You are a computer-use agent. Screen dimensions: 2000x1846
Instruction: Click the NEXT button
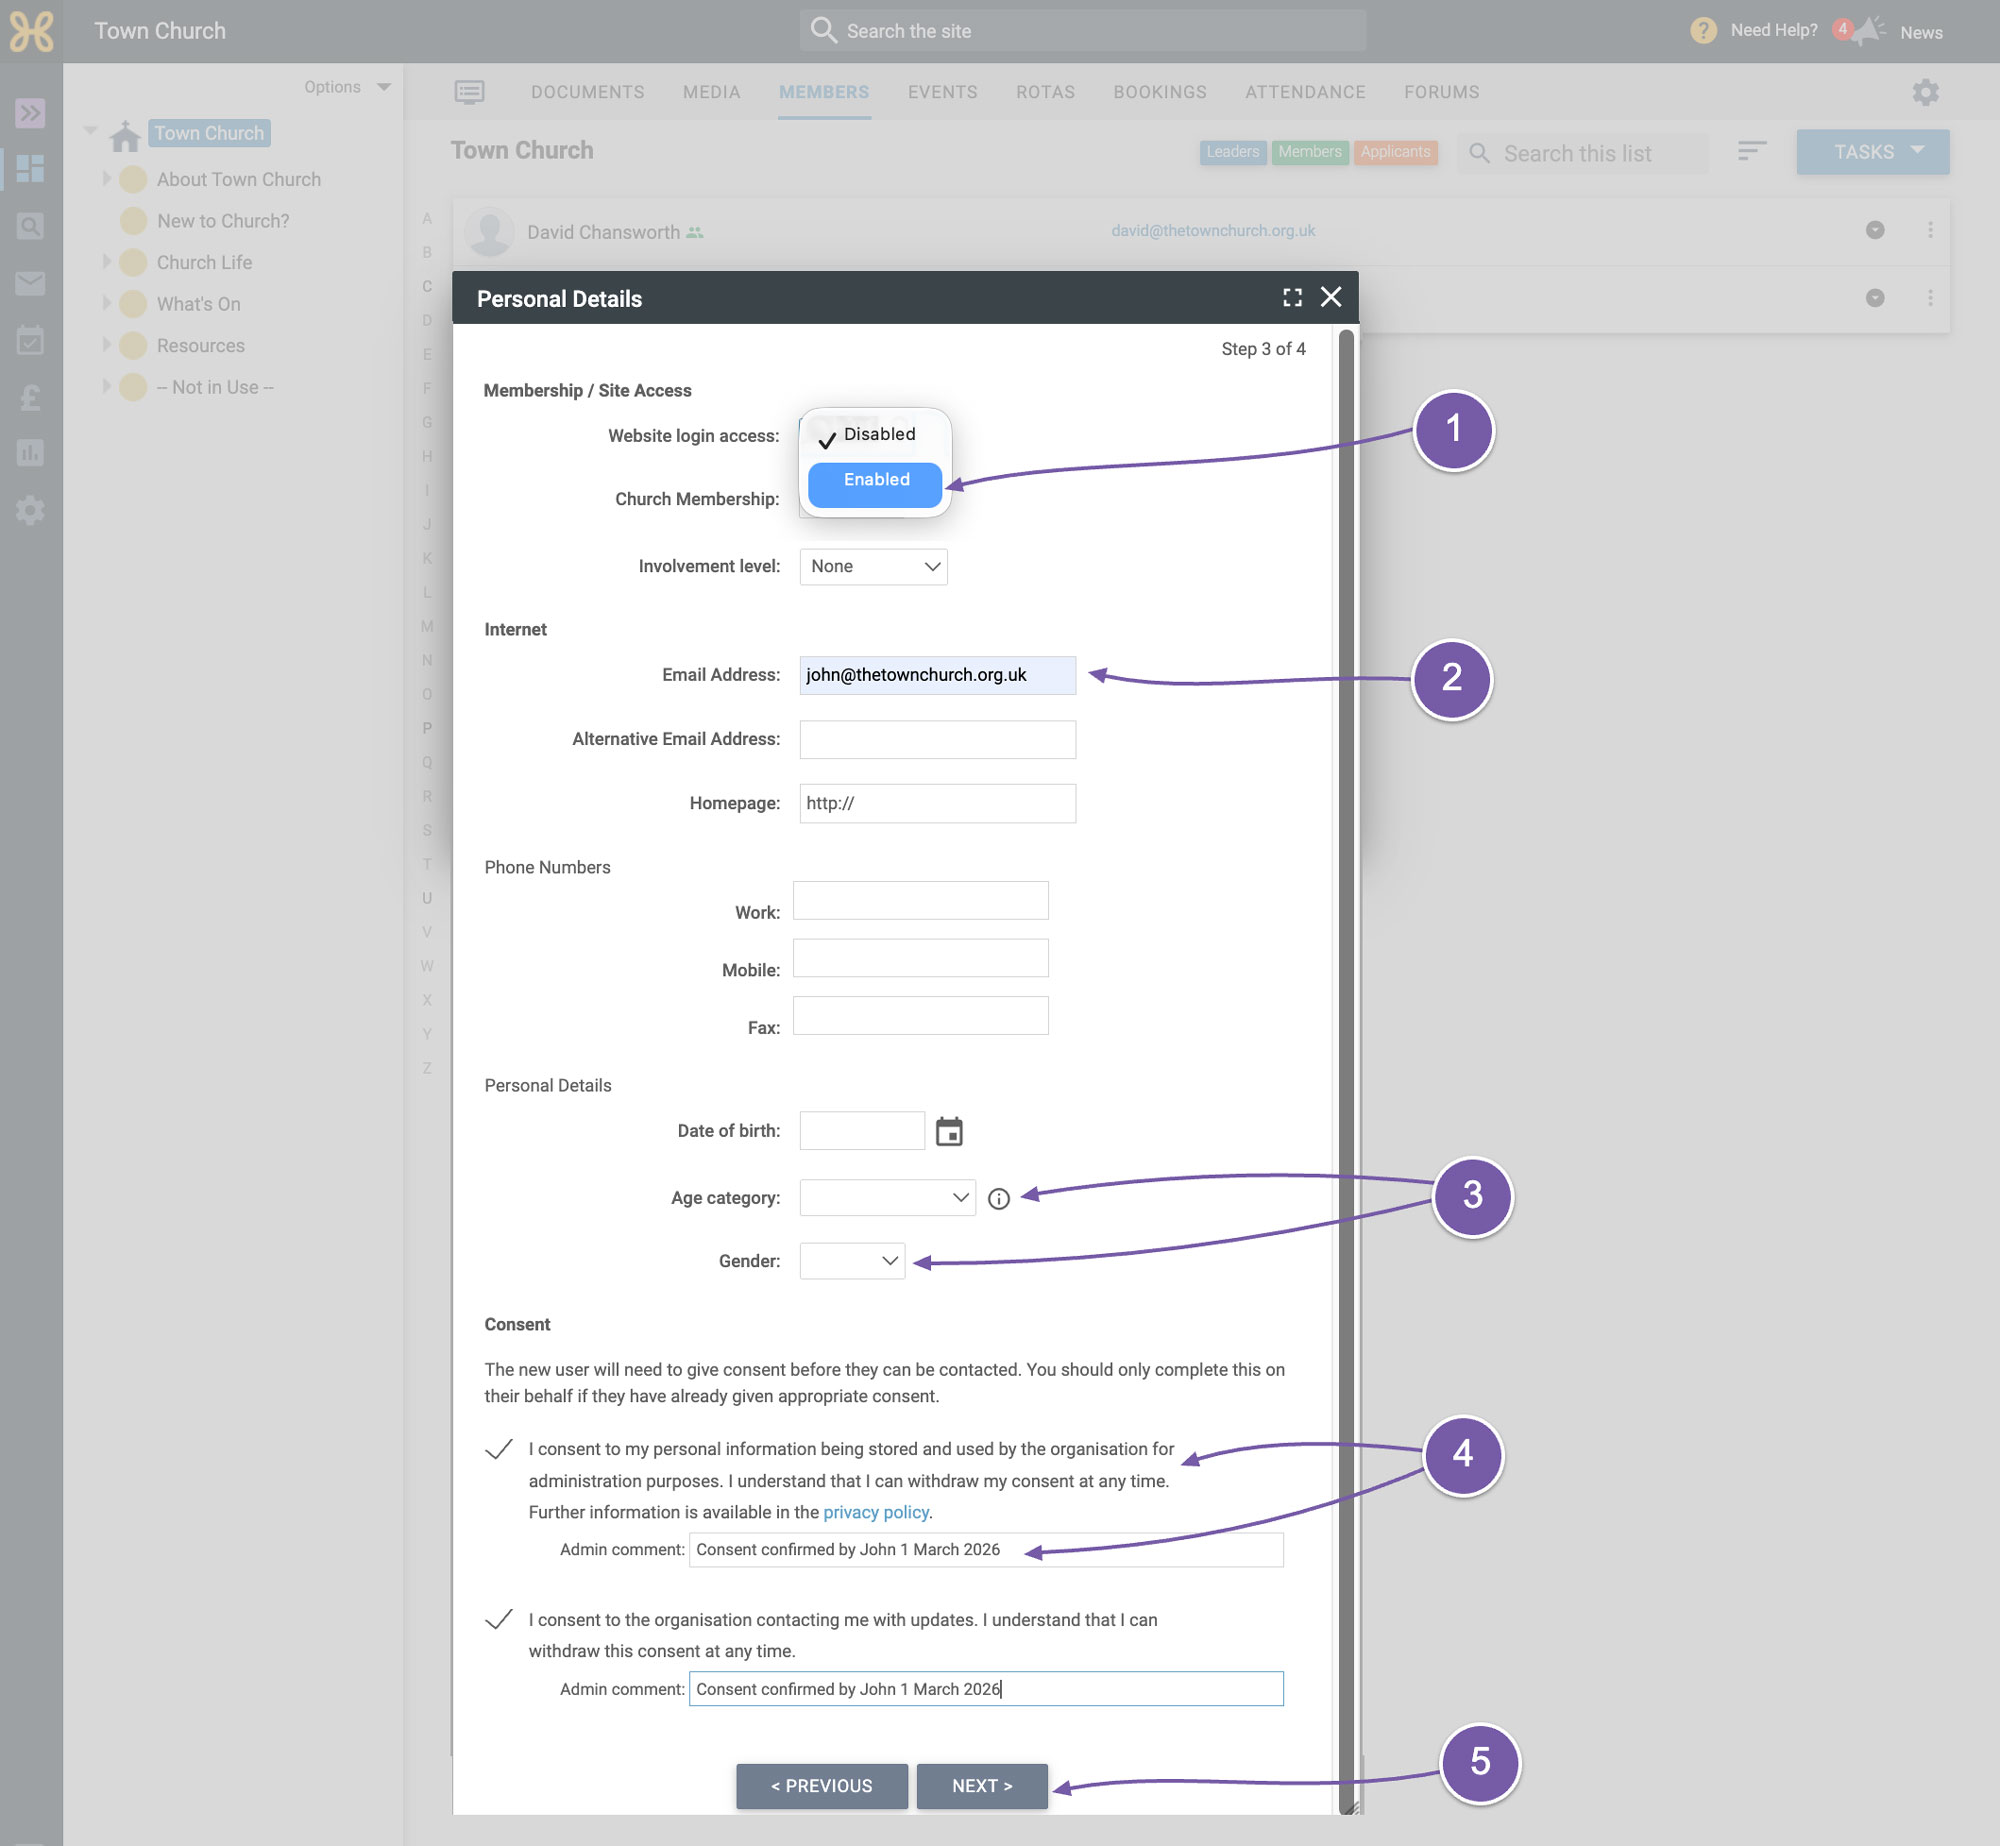pyautogui.click(x=982, y=1786)
